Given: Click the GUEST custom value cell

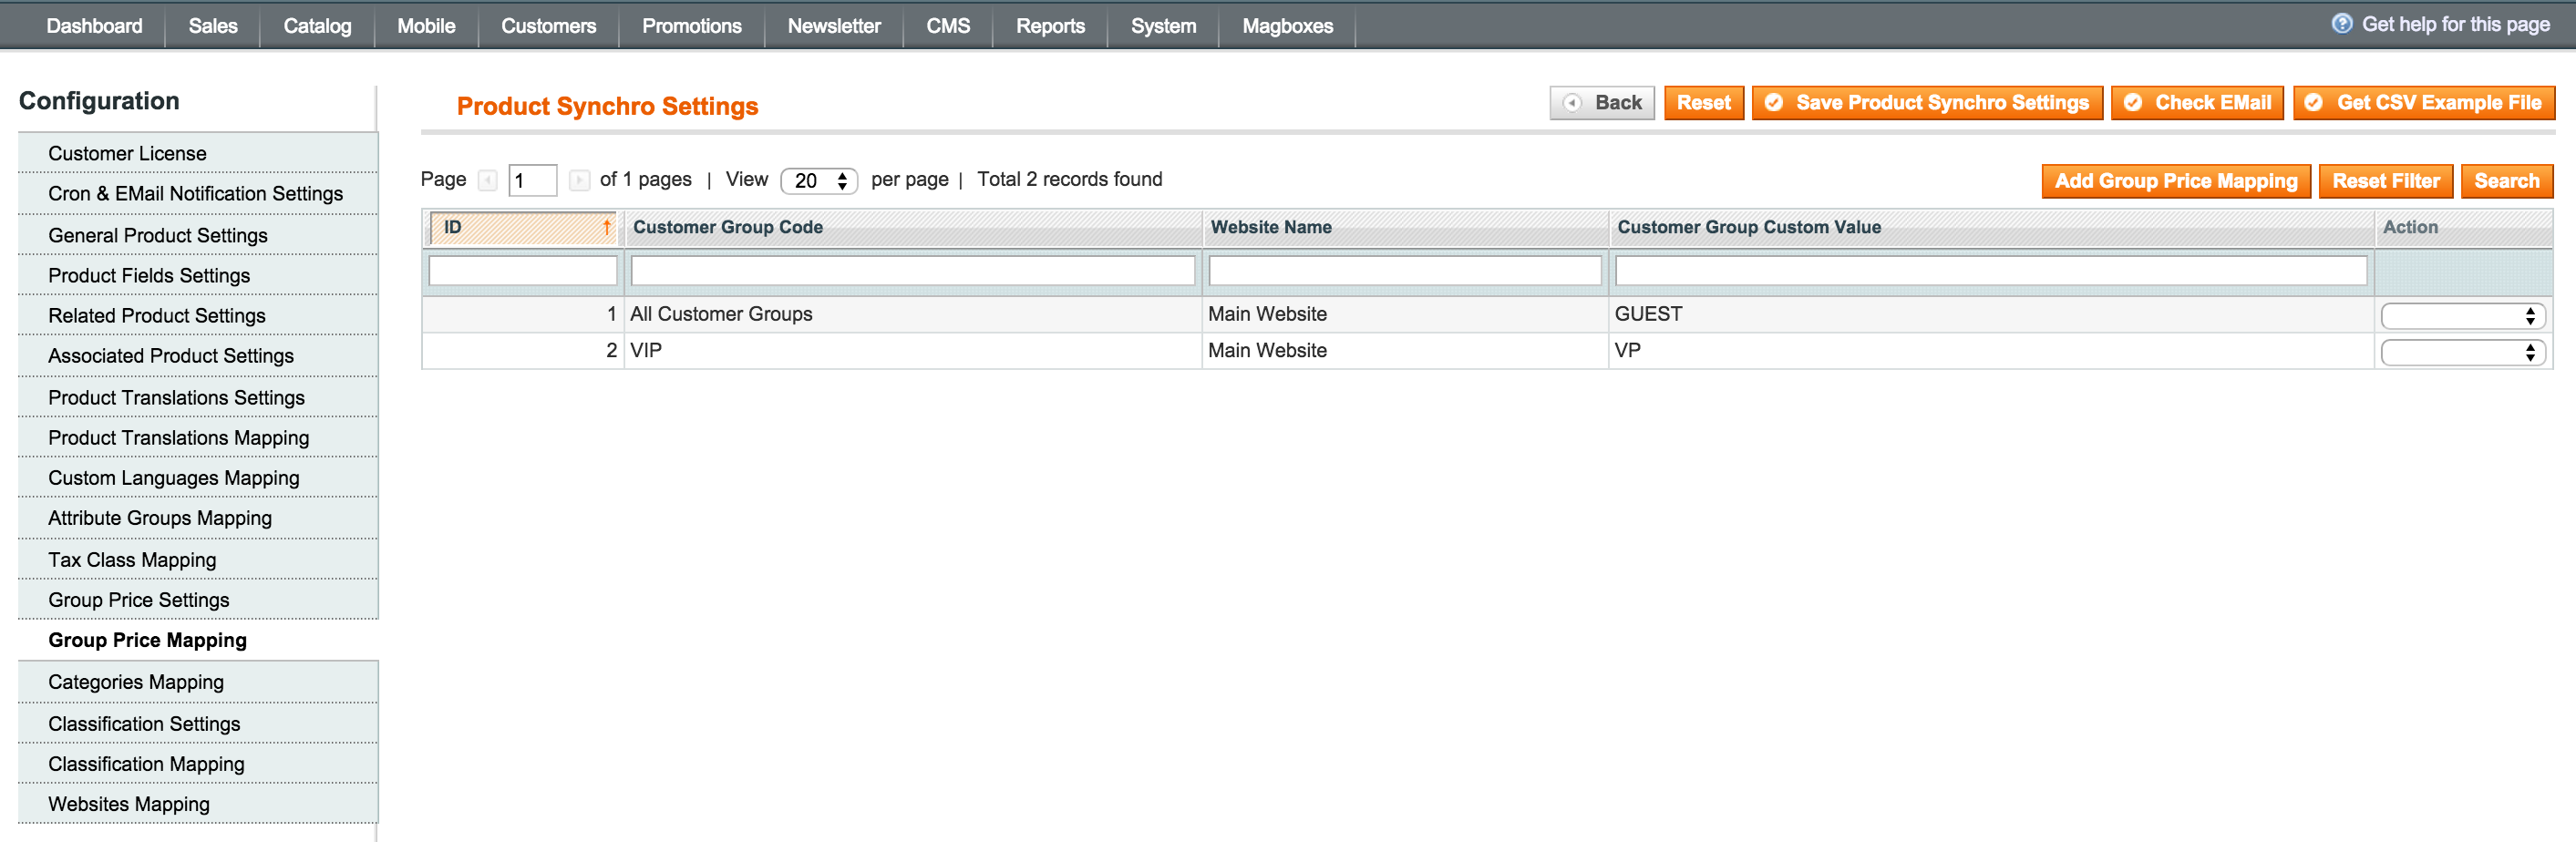Looking at the screenshot, I should pos(1991,315).
